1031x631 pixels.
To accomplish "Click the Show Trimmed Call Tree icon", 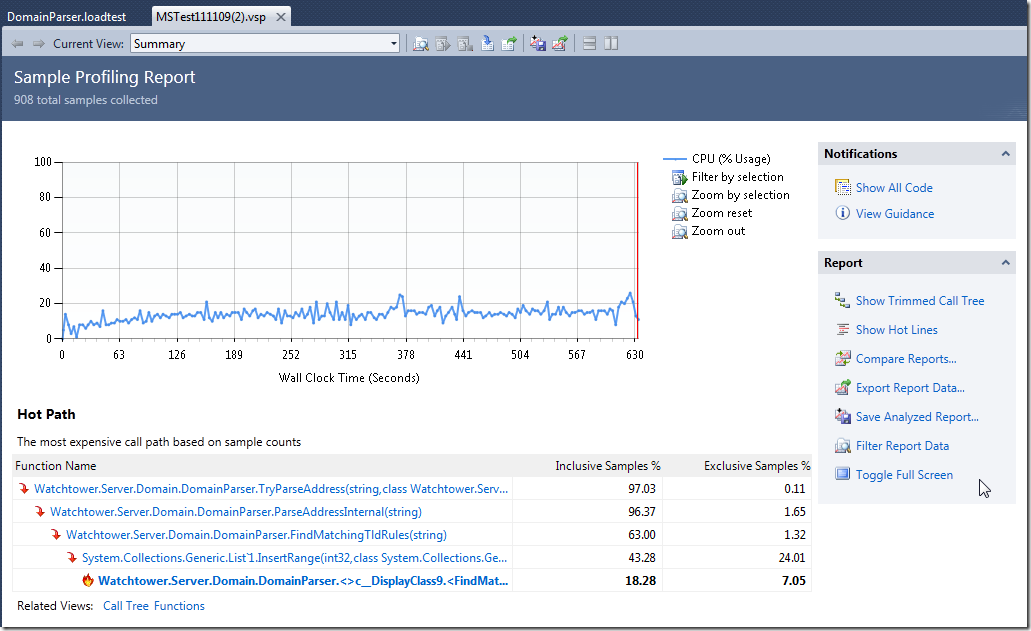I will pyautogui.click(x=842, y=300).
